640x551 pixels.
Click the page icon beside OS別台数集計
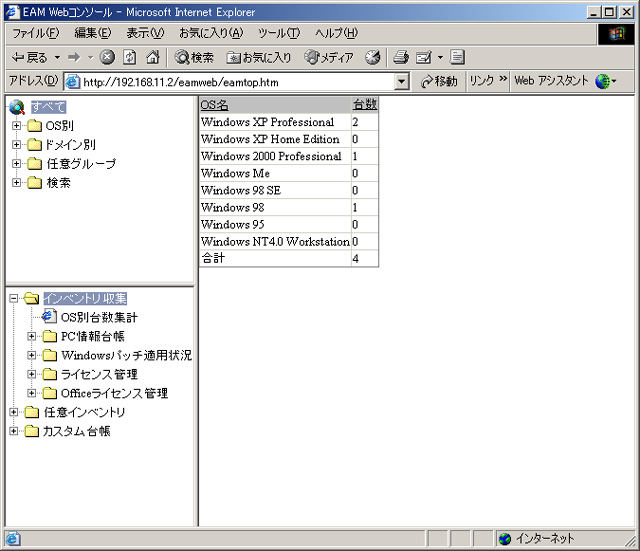click(x=49, y=316)
